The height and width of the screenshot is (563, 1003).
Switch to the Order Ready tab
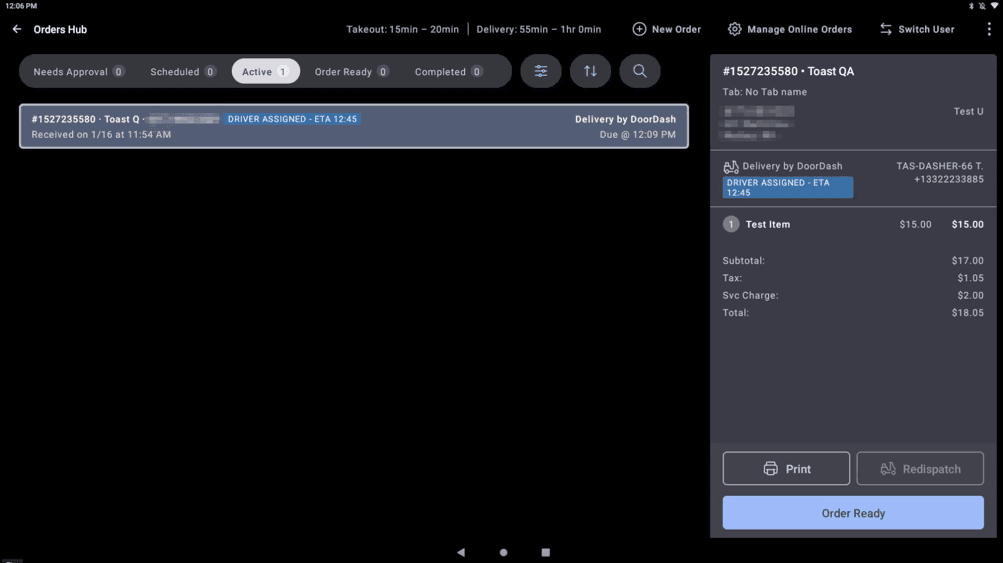351,72
